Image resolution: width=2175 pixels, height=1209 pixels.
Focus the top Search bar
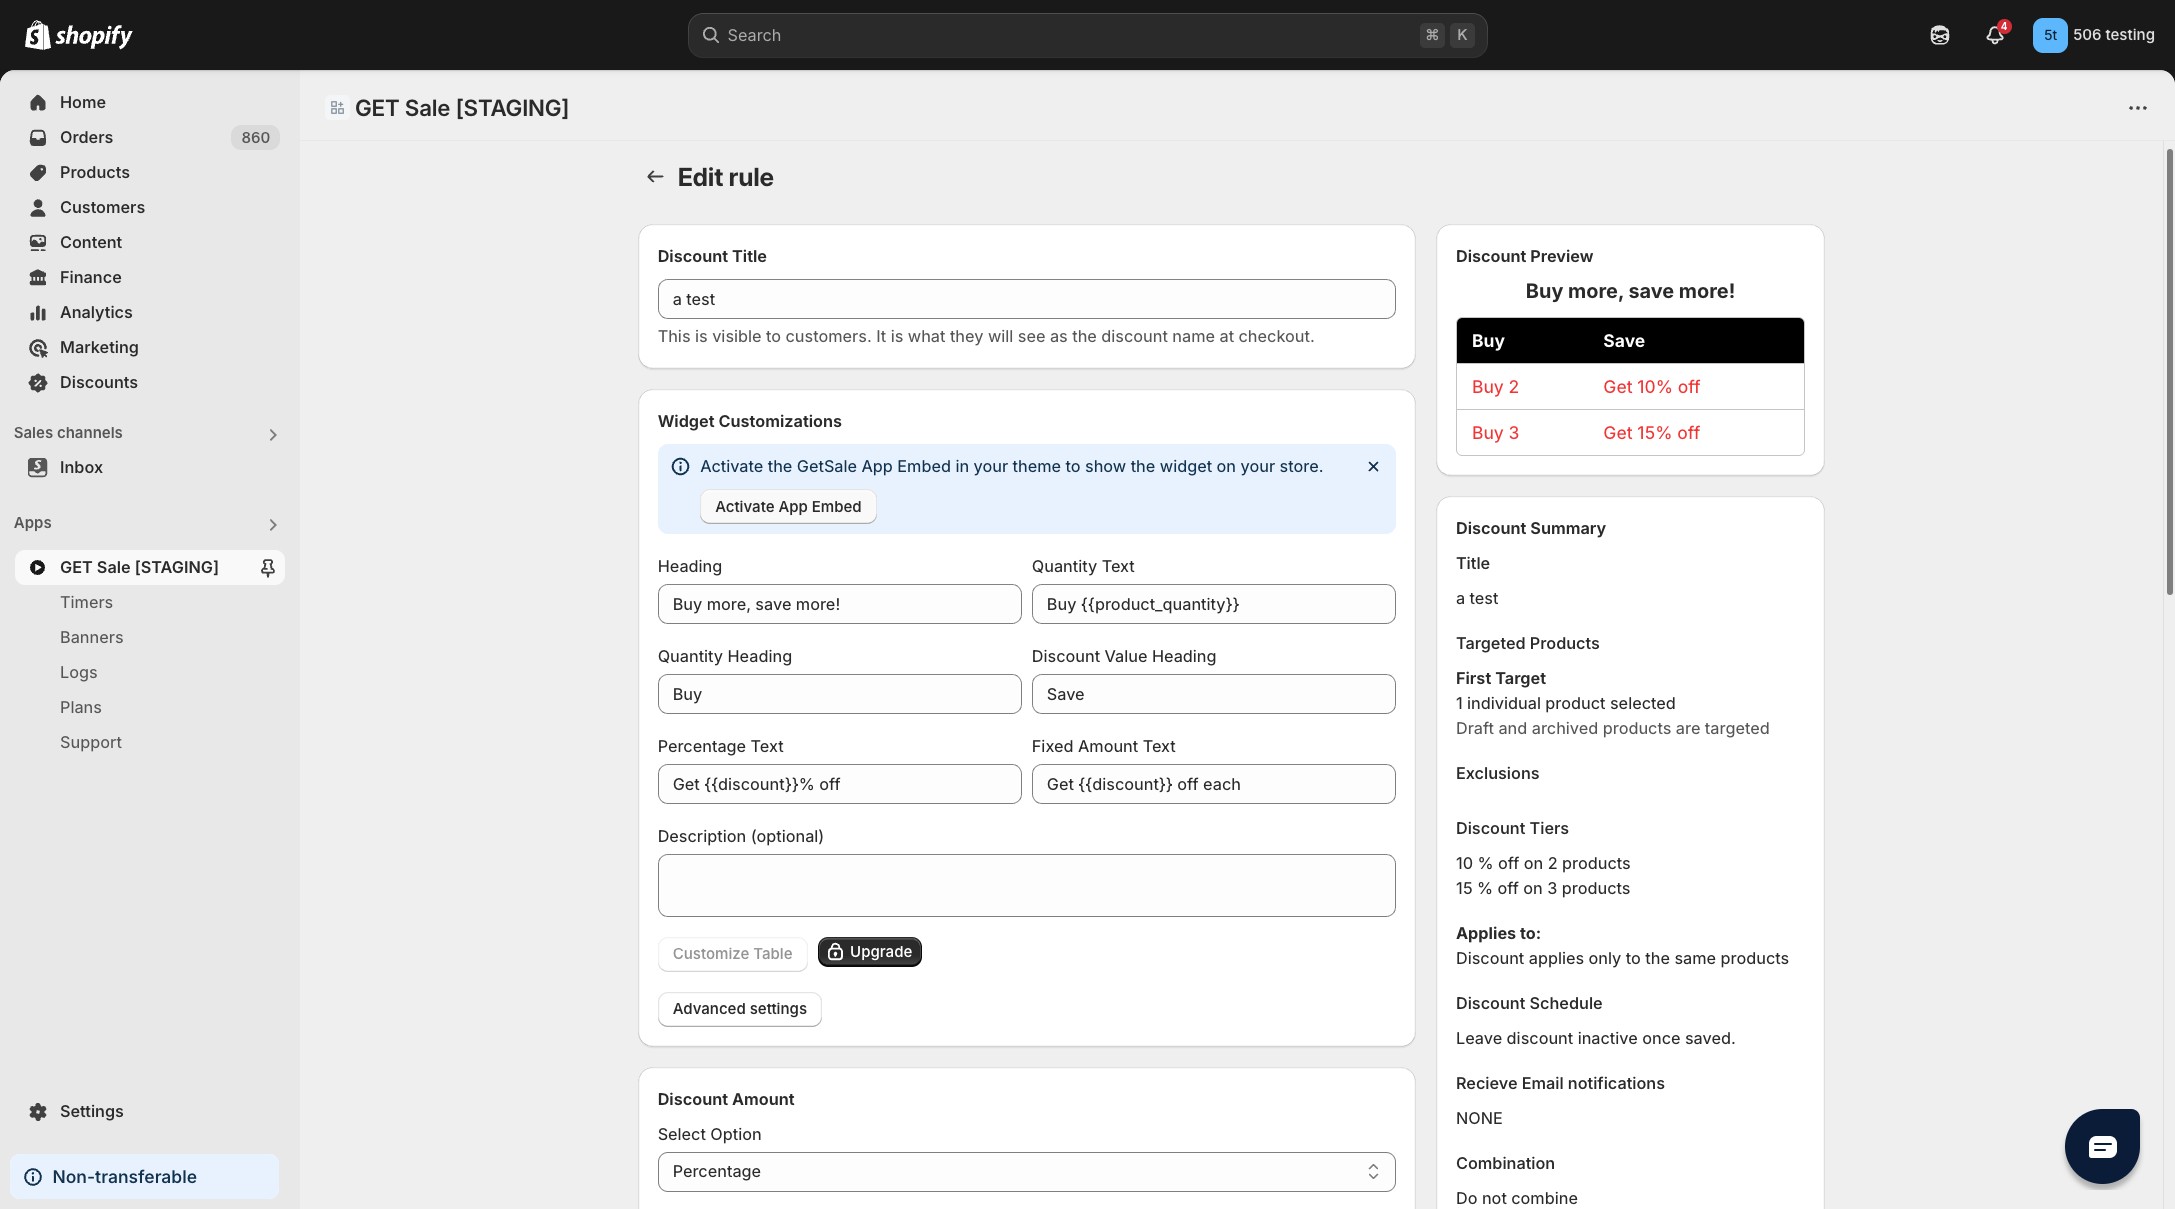1086,35
